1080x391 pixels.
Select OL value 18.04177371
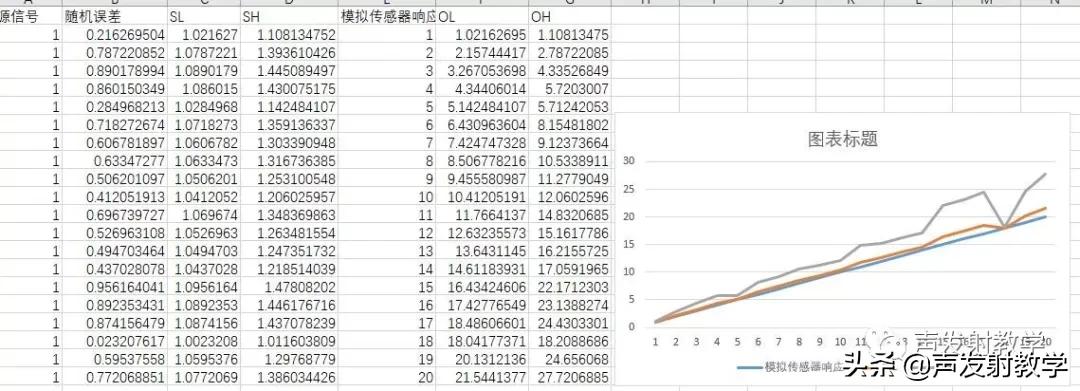pyautogui.click(x=482, y=341)
